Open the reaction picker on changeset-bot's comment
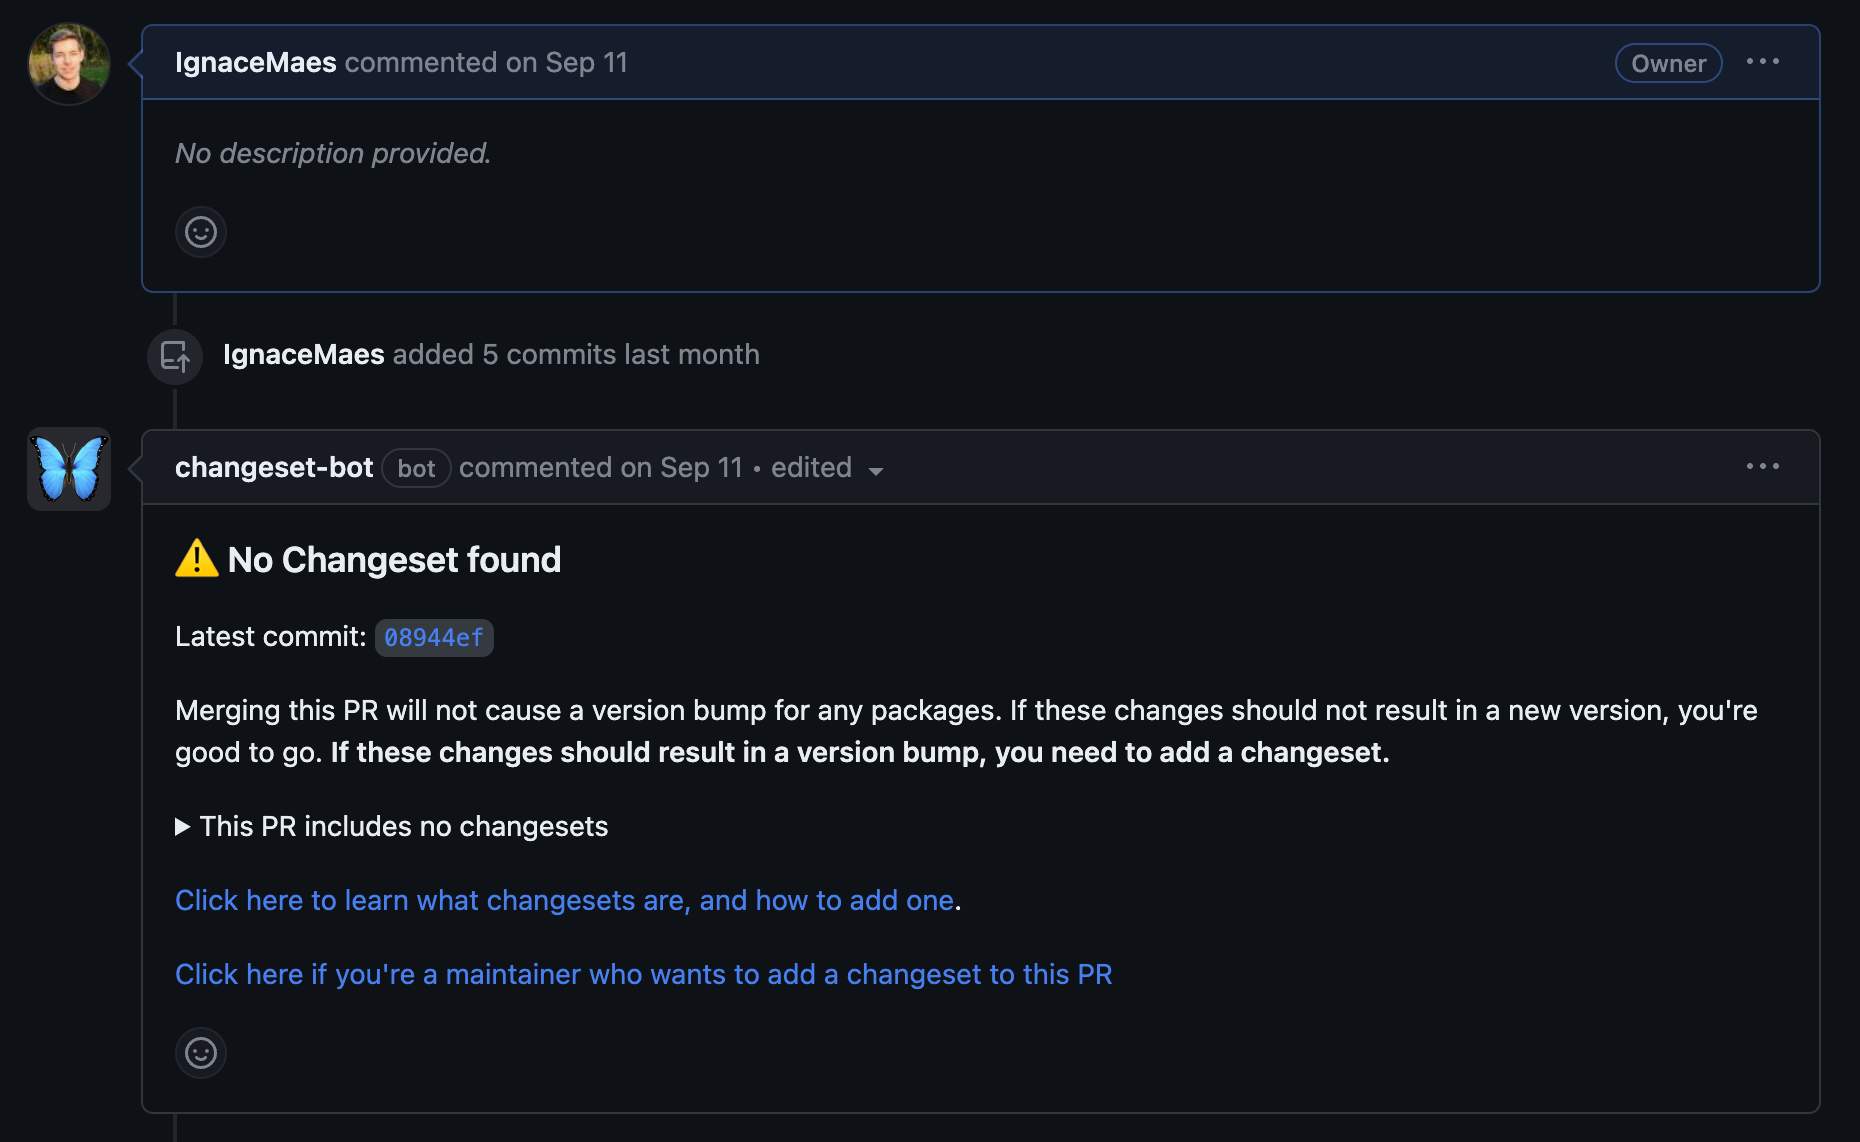The width and height of the screenshot is (1860, 1142). pyautogui.click(x=200, y=1052)
